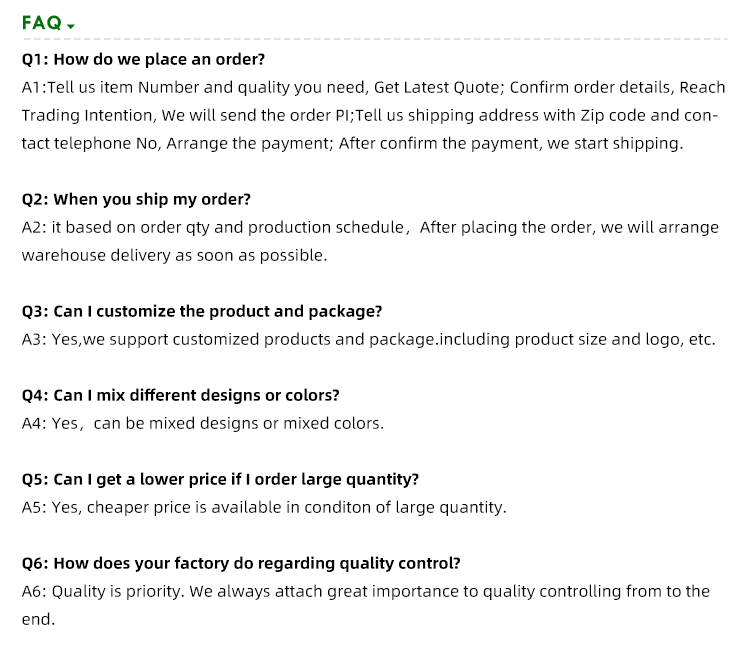Select Q4 mix different designs question

(181, 395)
